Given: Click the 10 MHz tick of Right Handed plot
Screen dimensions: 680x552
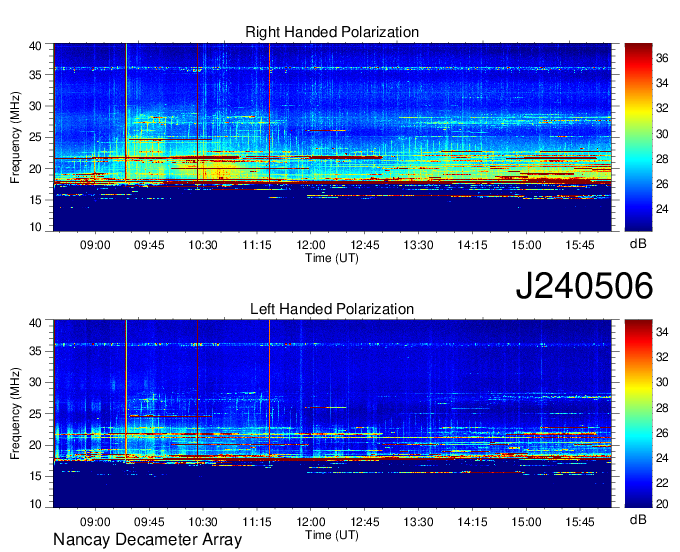Looking at the screenshot, I should tap(35, 227).
